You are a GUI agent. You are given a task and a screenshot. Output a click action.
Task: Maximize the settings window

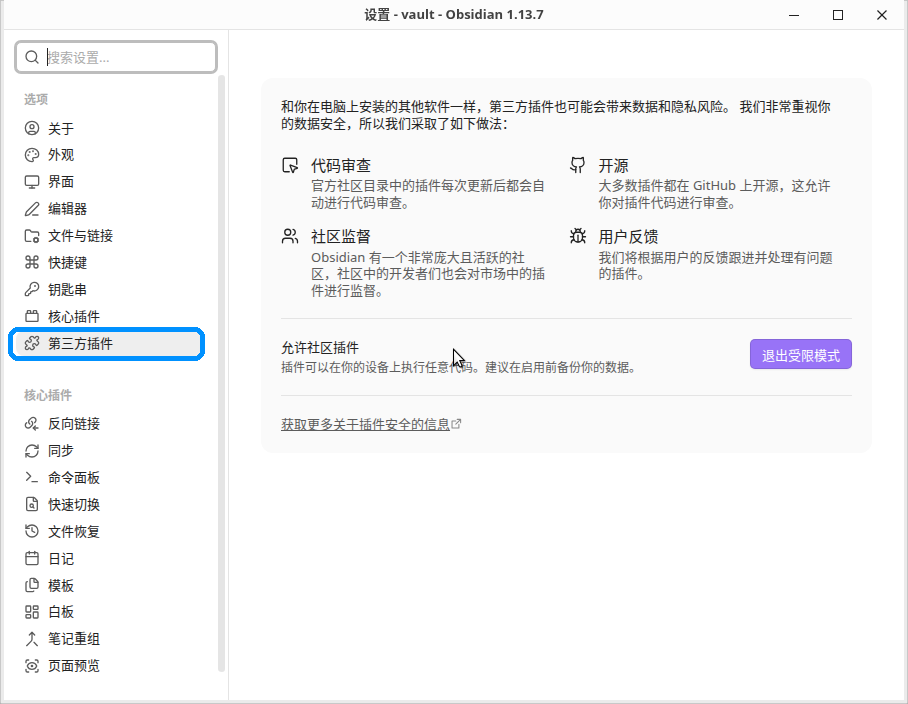click(837, 15)
